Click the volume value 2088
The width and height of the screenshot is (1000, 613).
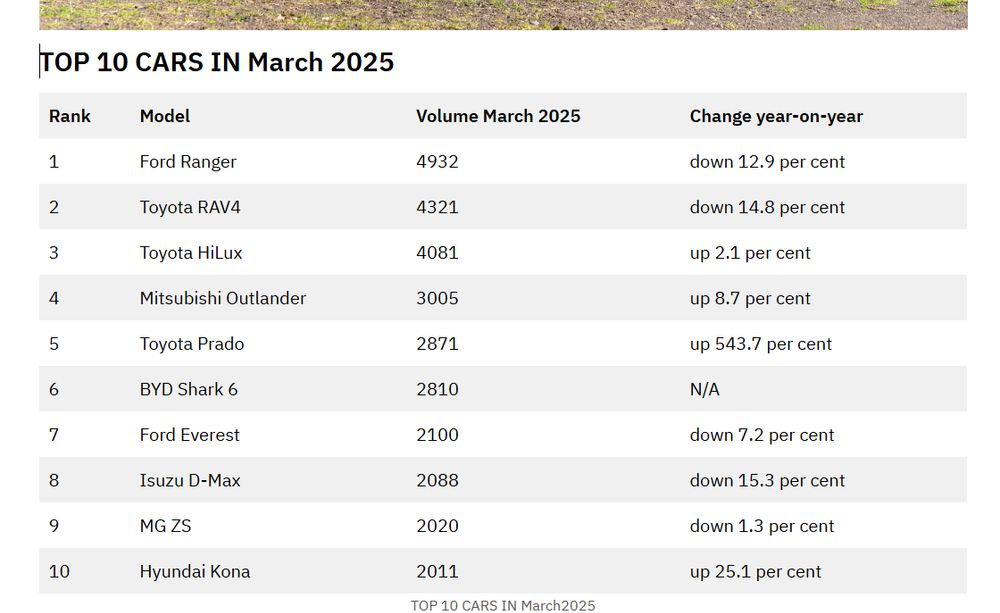pos(437,480)
